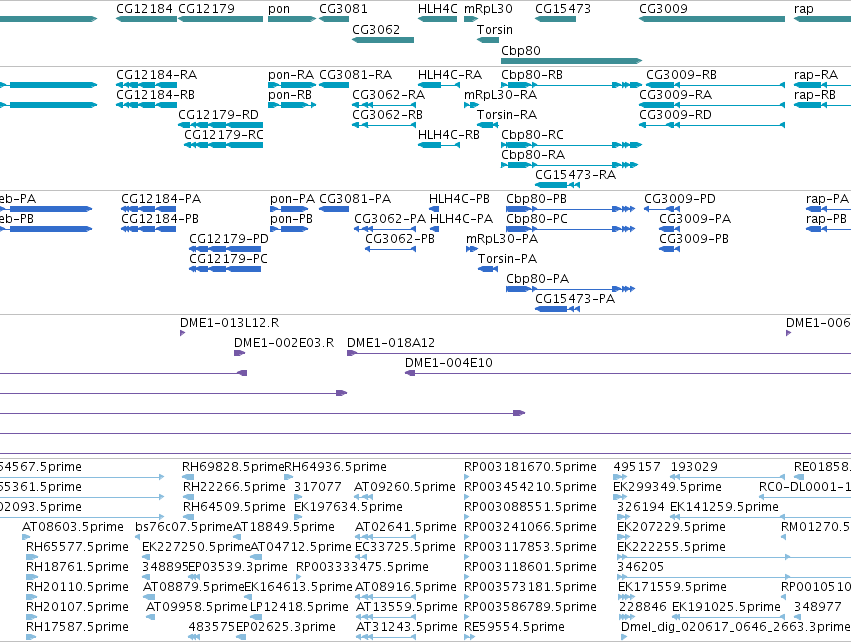
Task: Select EST RE59554.5prime
Action: (515, 627)
